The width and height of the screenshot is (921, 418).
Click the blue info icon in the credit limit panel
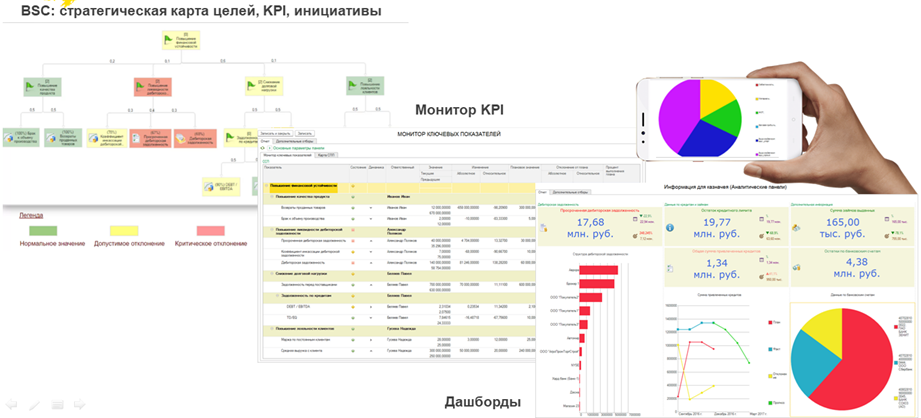tap(670, 227)
